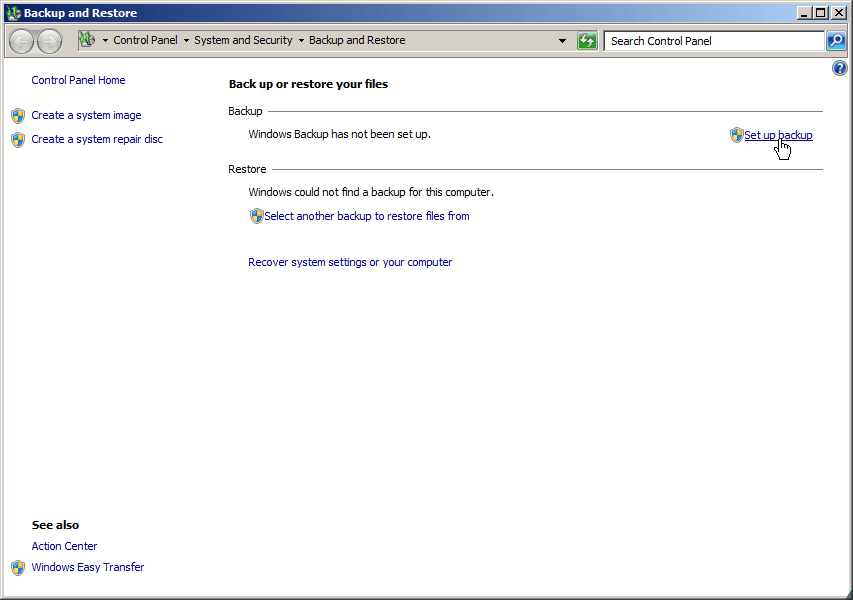The height and width of the screenshot is (600, 853).
Task: Expand dropdown arrow before Backup and Restore breadcrumb
Action: [x=301, y=41]
